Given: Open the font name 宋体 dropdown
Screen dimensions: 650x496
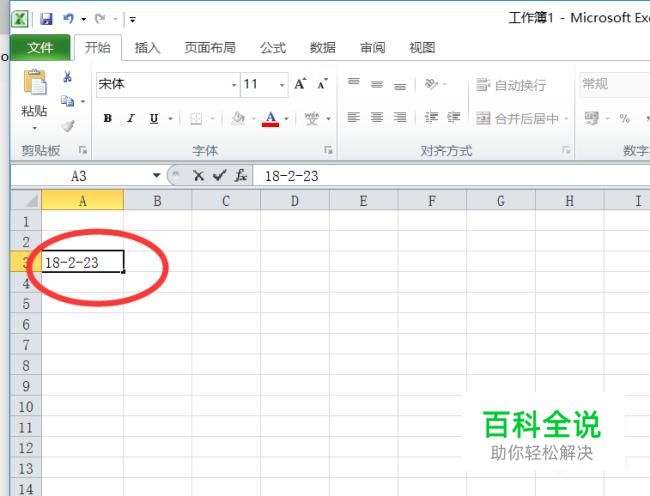Looking at the screenshot, I should [x=234, y=85].
